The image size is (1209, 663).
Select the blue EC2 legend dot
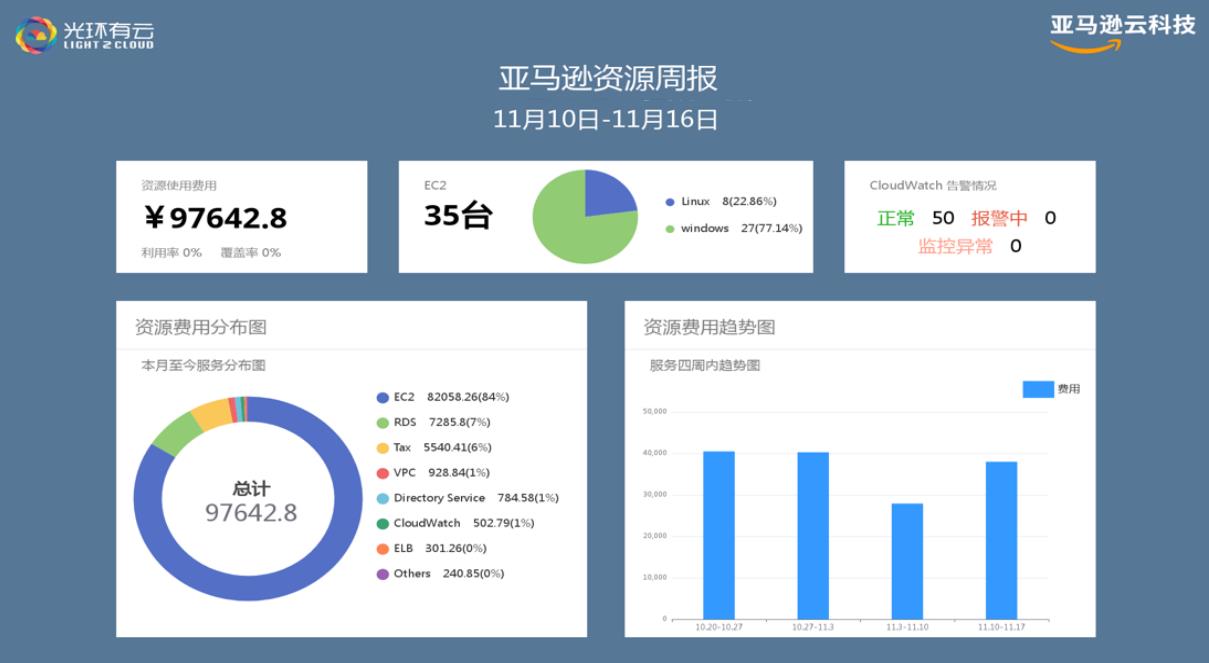382,397
